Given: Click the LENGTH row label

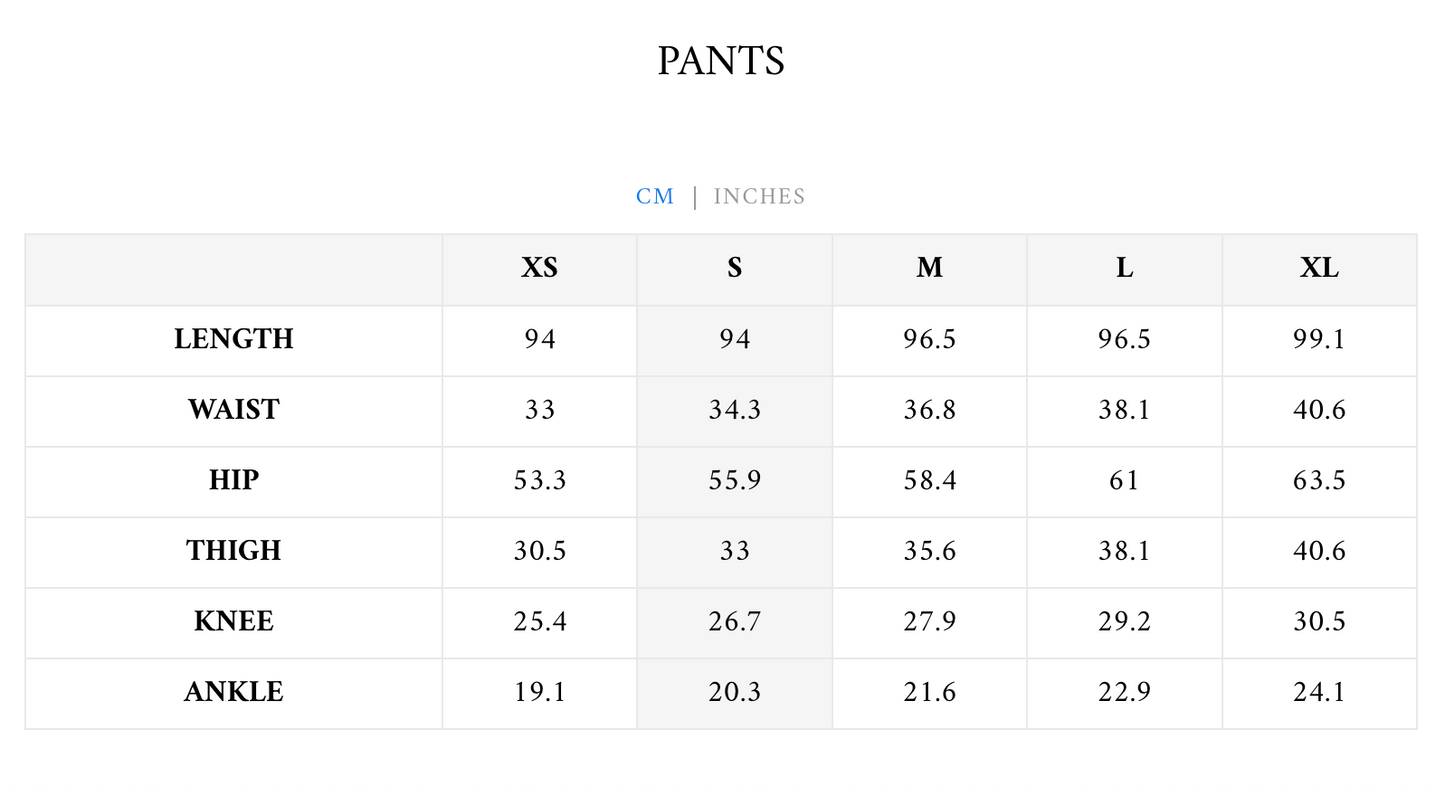Looking at the screenshot, I should (234, 339).
